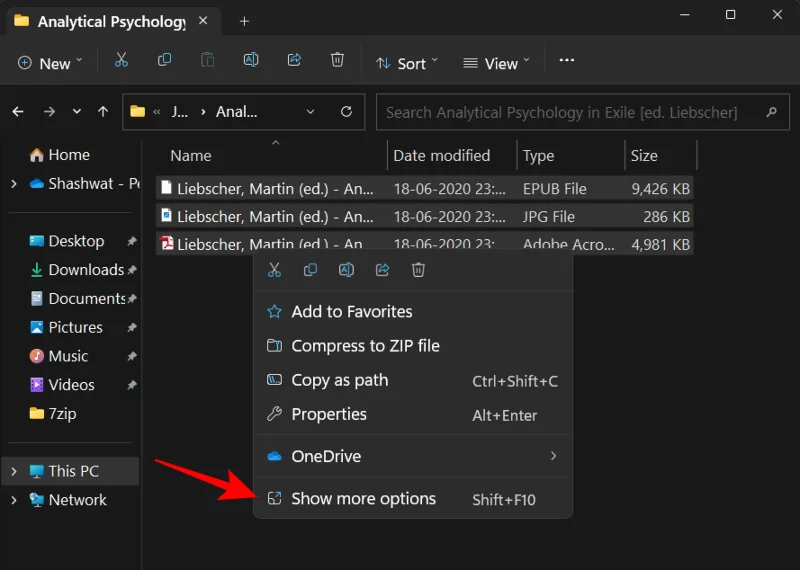The image size is (800, 570).
Task: Click the Share icon in the top toolbar
Action: coord(294,60)
